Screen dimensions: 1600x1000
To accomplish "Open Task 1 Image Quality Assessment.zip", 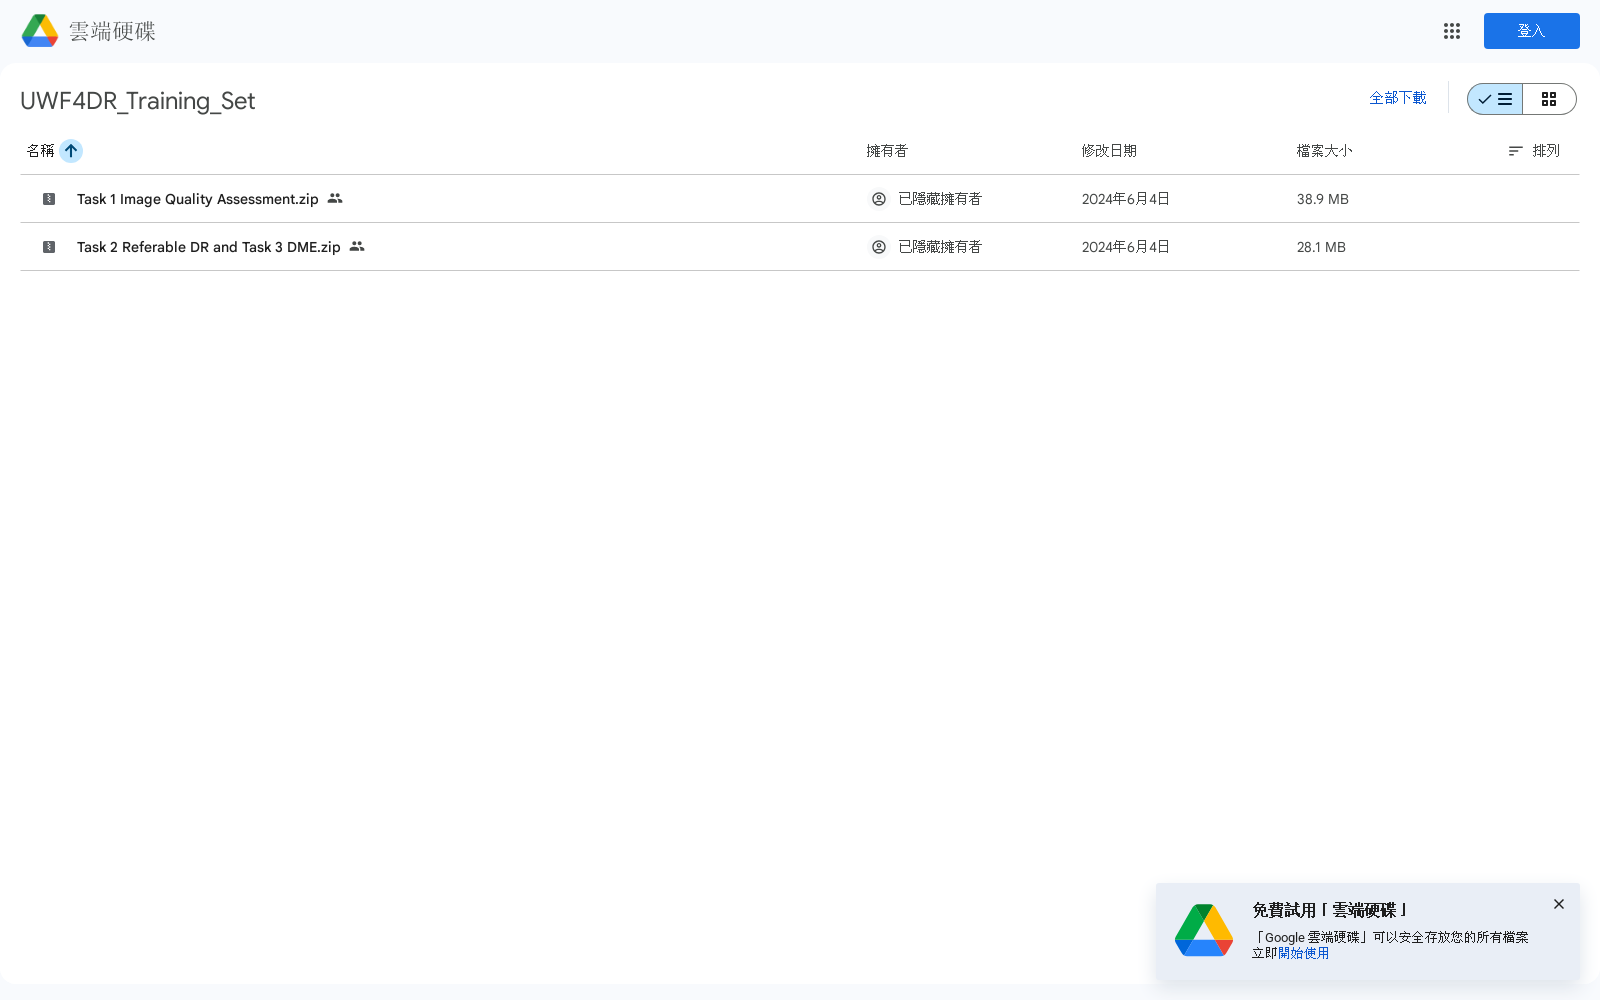I will pyautogui.click(x=198, y=199).
